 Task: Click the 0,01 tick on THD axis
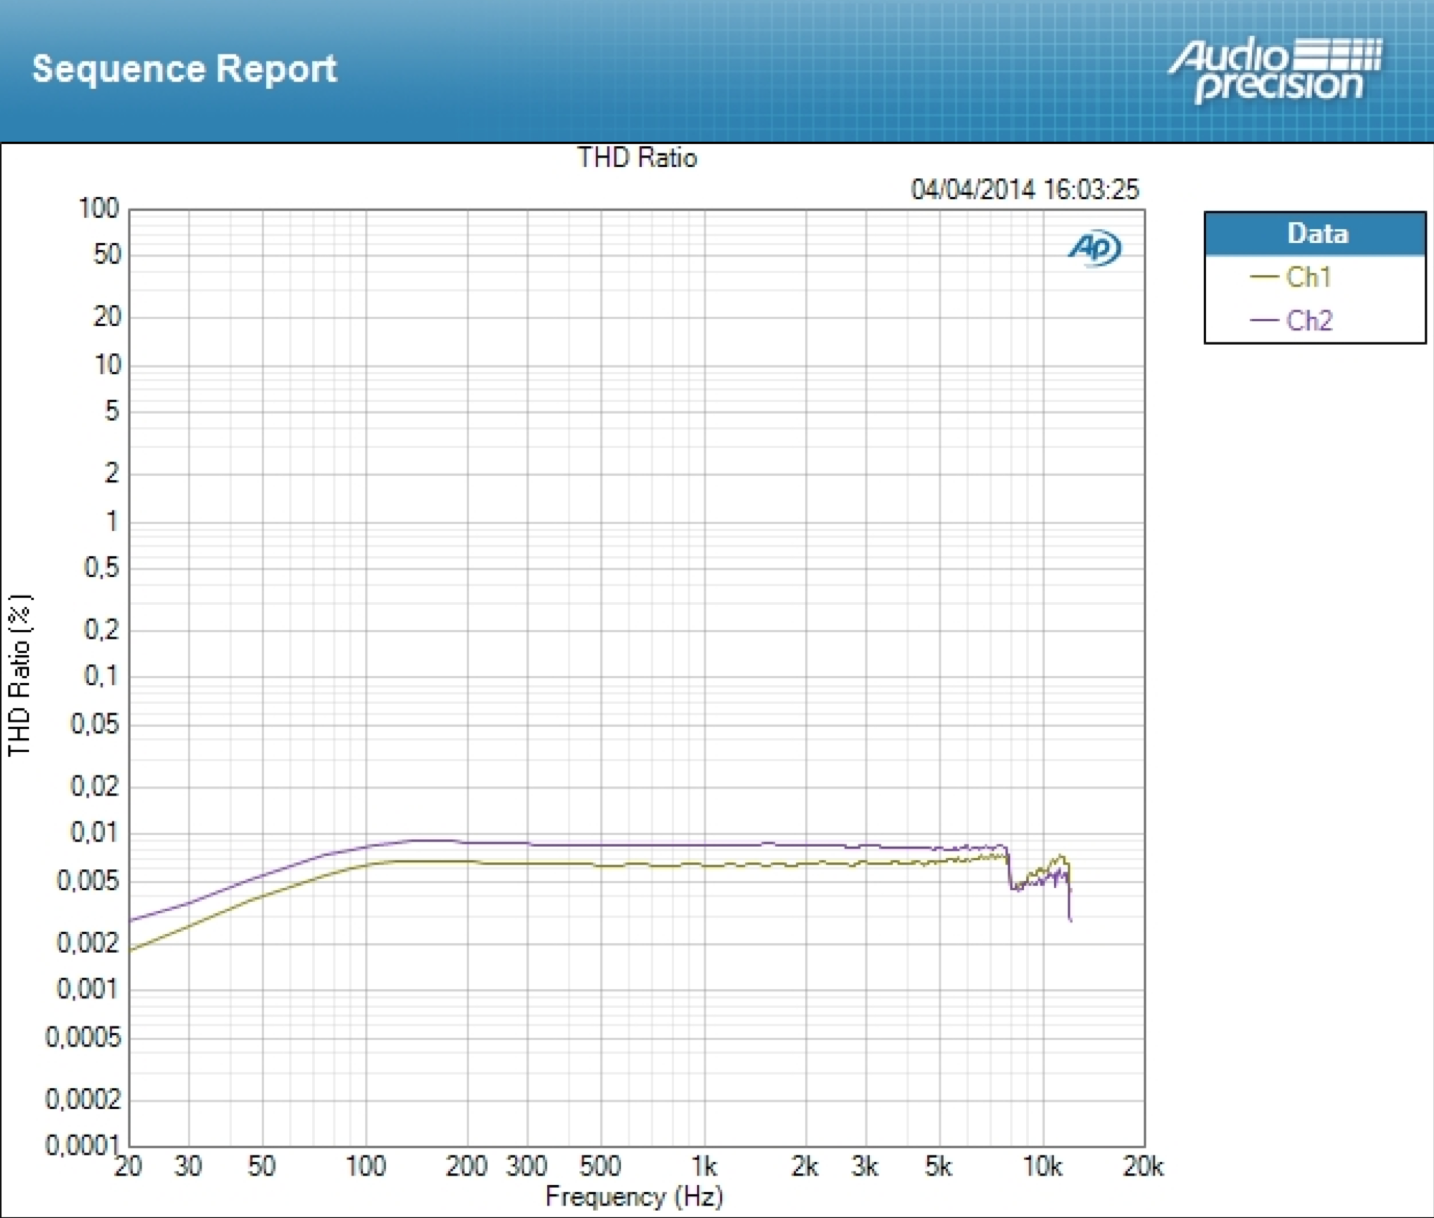pyautogui.click(x=94, y=832)
